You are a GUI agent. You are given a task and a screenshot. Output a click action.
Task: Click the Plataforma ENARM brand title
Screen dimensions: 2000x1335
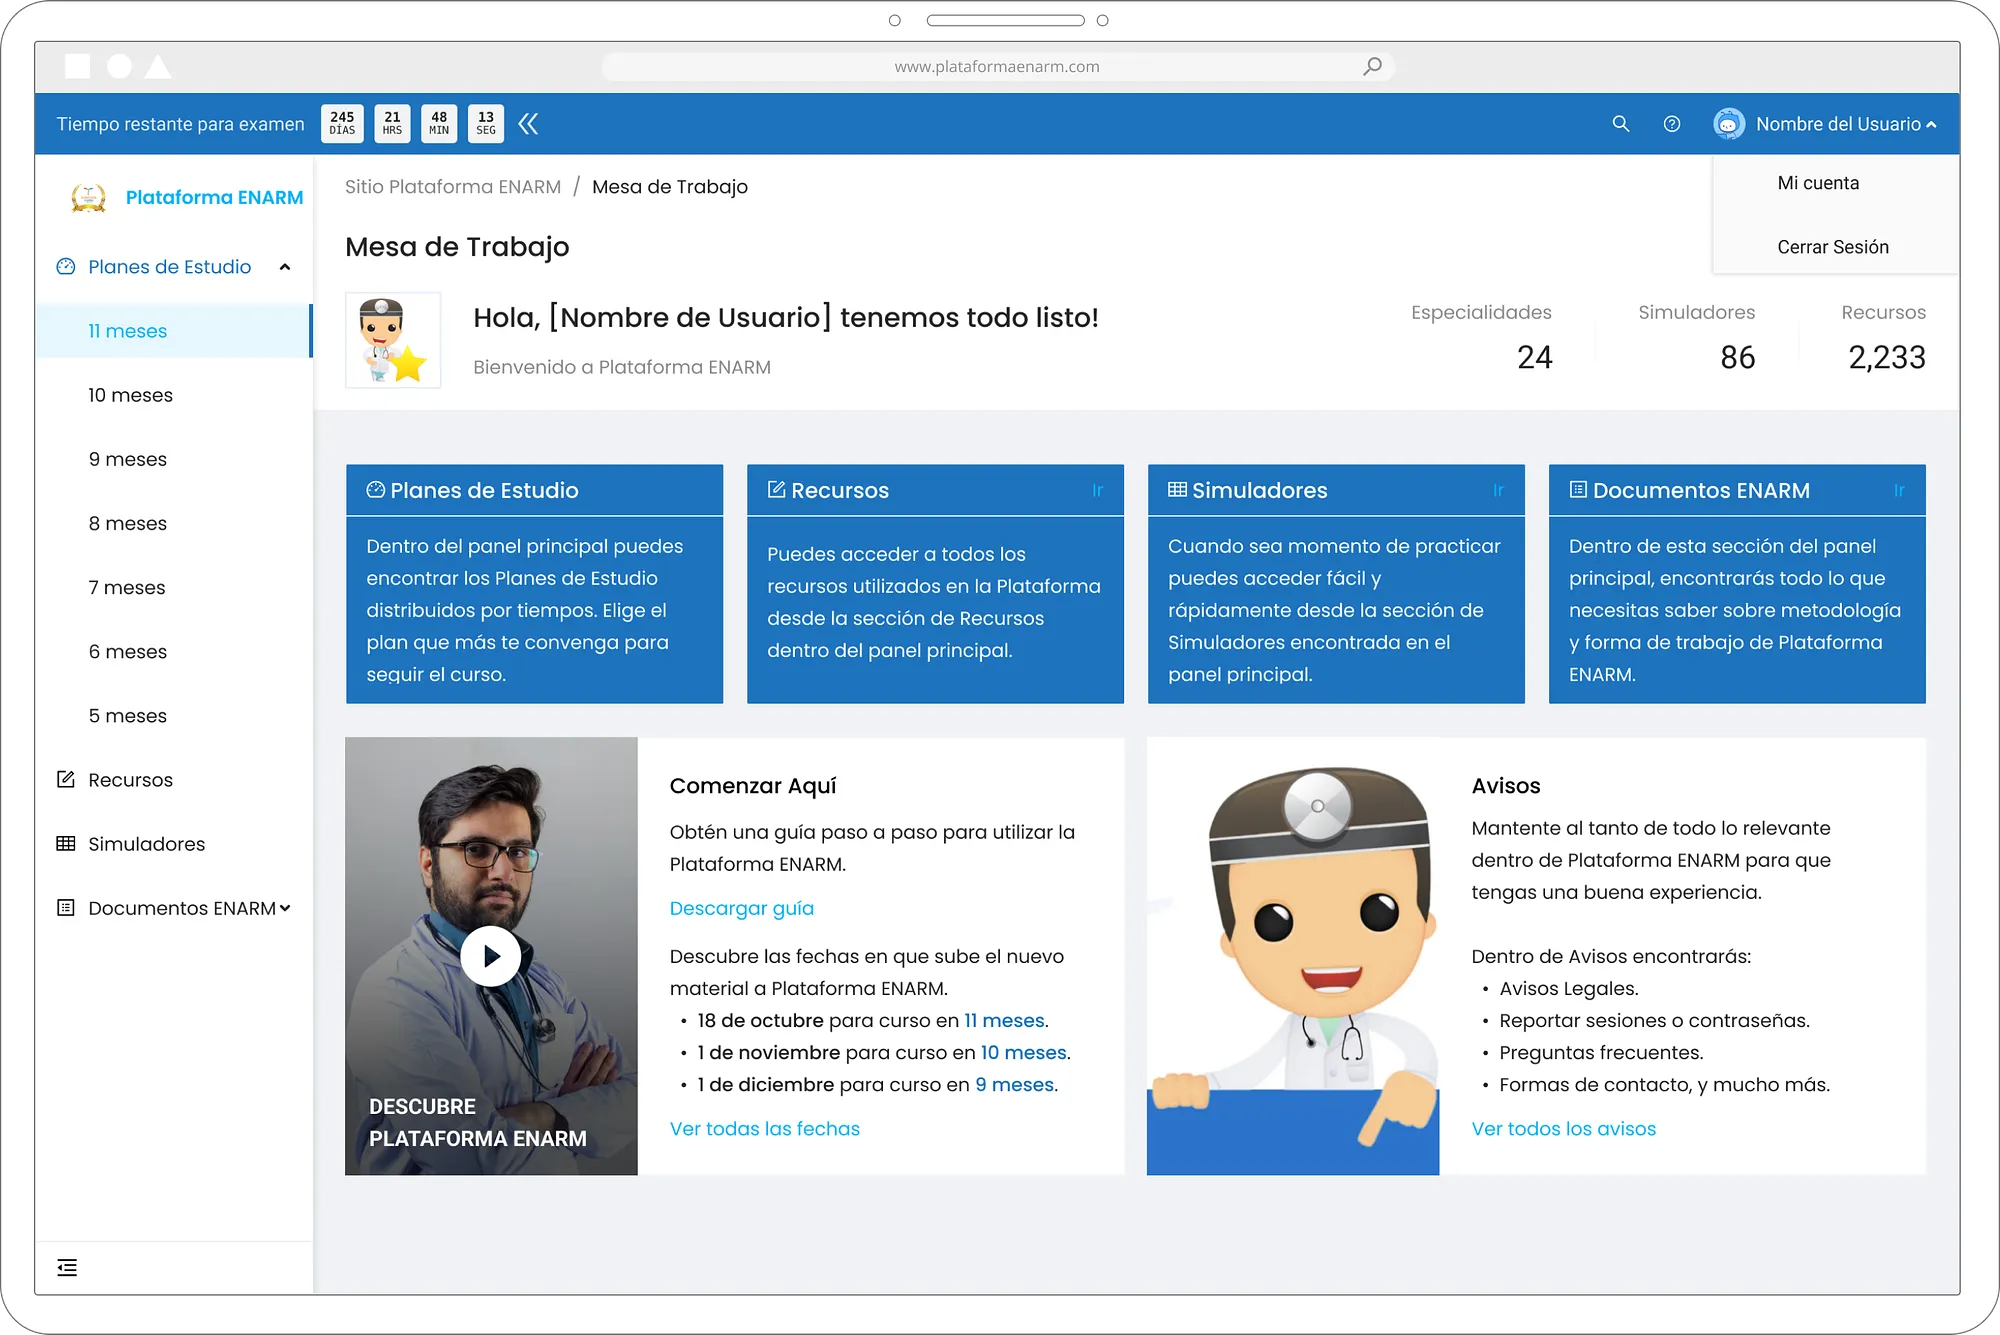(x=214, y=198)
